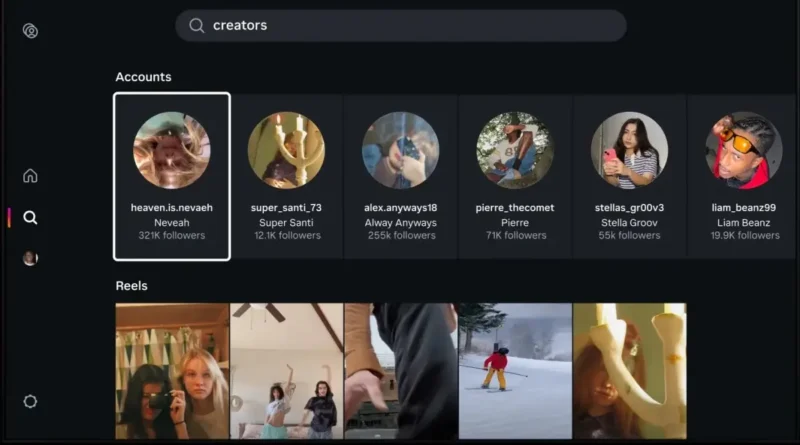Click the search field containing 'creators'
Screen dimensions: 800x445
pyautogui.click(x=400, y=26)
